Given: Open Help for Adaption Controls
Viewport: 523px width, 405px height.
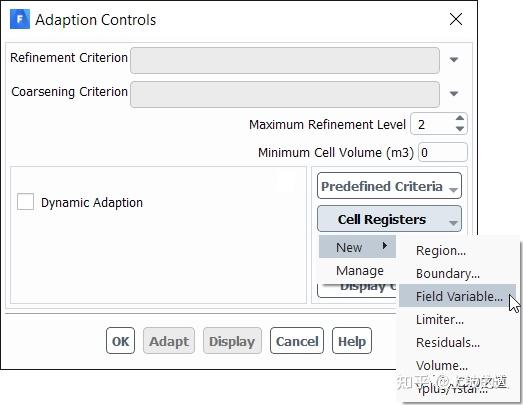Looking at the screenshot, I should [352, 341].
